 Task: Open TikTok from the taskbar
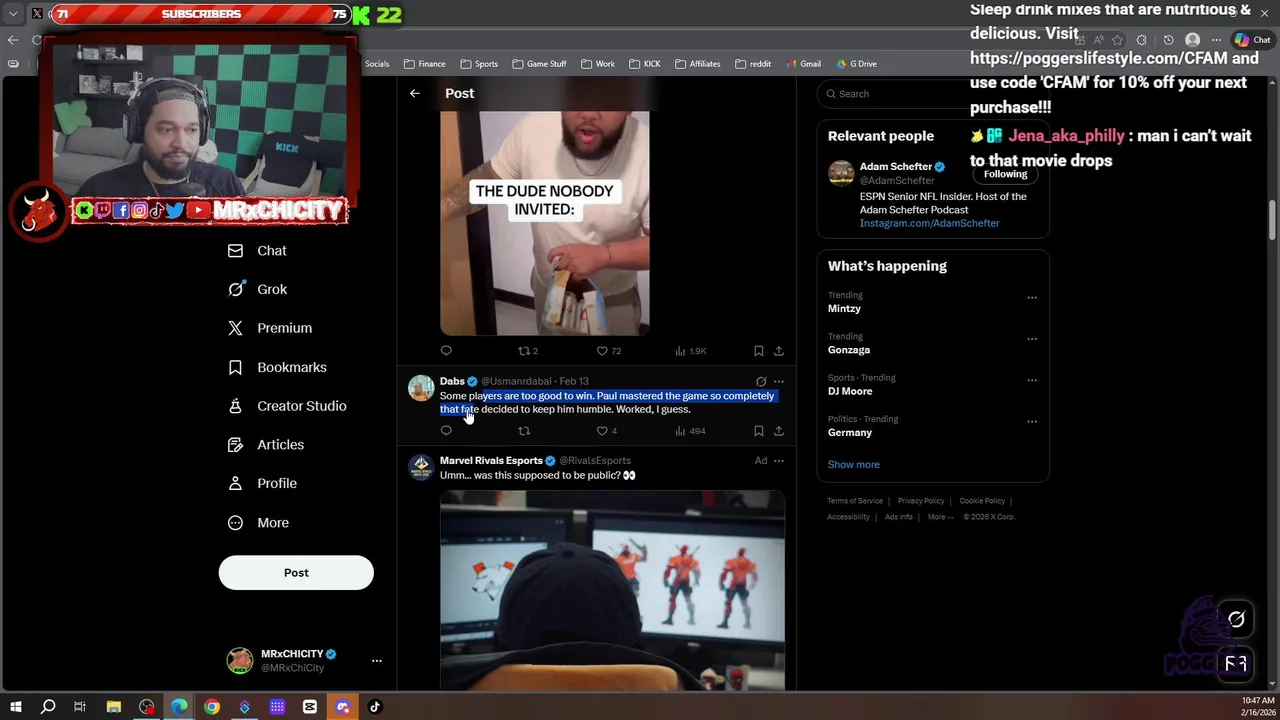(x=375, y=707)
